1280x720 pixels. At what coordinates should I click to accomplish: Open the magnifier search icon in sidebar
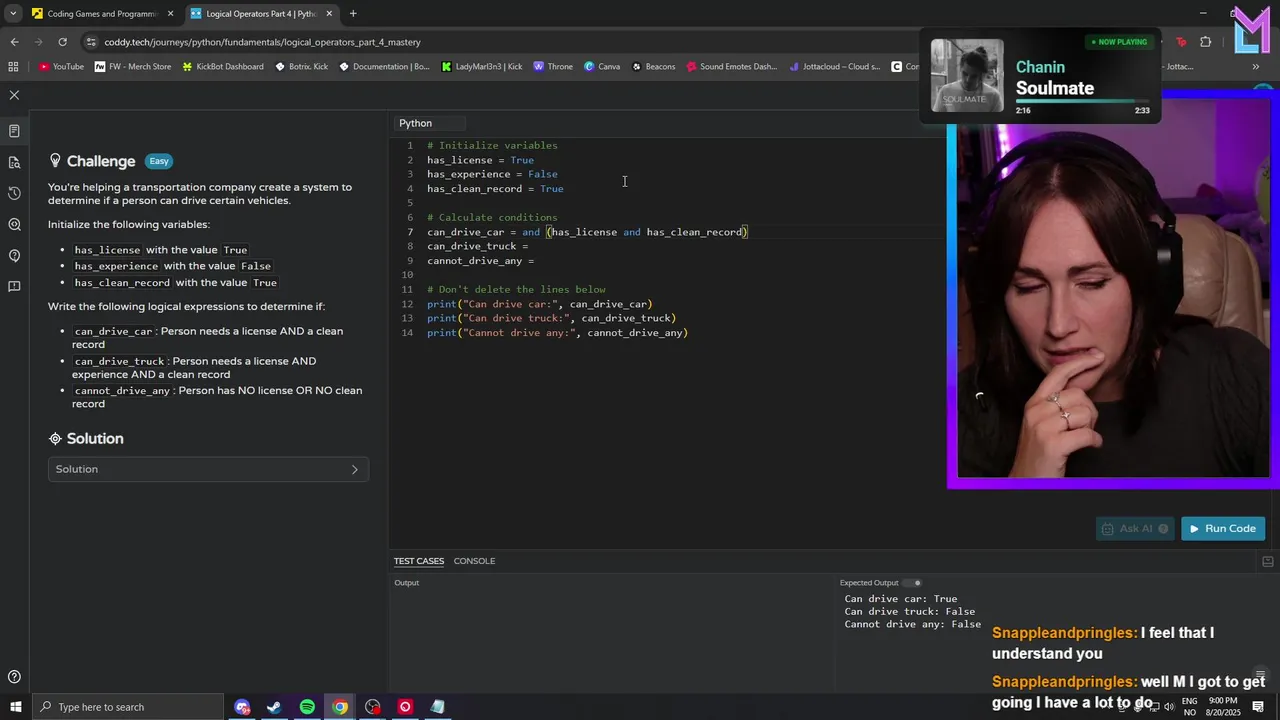coord(14,225)
